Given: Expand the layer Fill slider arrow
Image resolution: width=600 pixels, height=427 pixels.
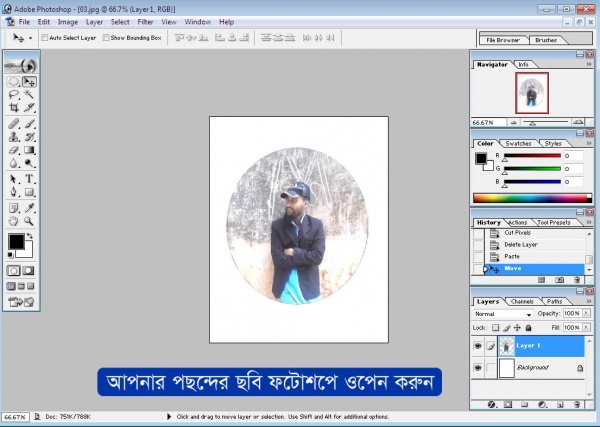Looking at the screenshot, I should point(584,327).
